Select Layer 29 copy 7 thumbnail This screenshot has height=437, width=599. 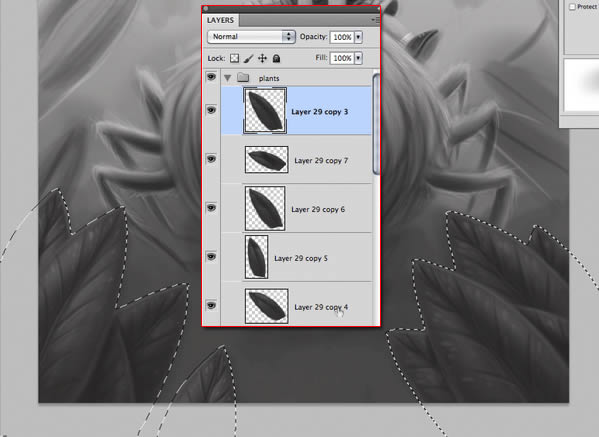pyautogui.click(x=266, y=160)
